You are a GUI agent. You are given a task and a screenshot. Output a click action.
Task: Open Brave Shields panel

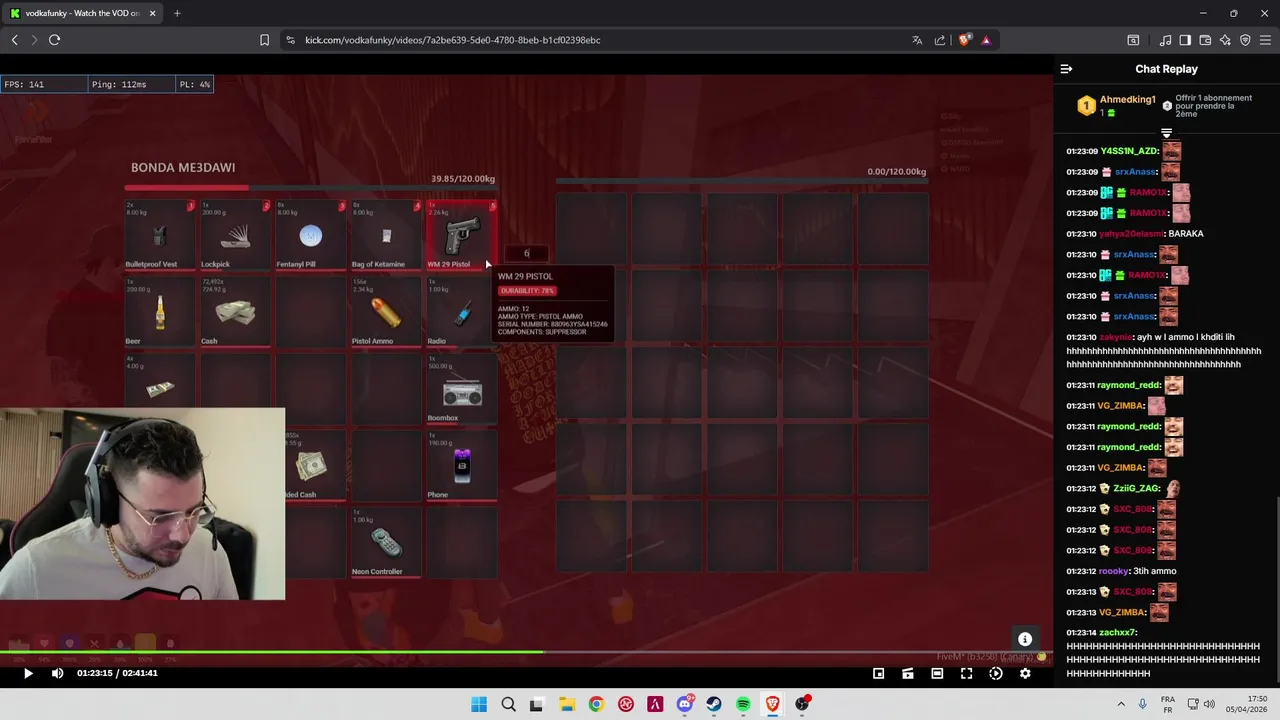965,40
